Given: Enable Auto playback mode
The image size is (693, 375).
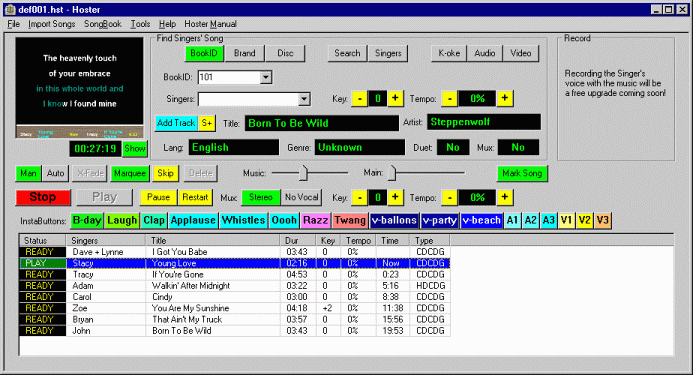Looking at the screenshot, I should [x=56, y=173].
